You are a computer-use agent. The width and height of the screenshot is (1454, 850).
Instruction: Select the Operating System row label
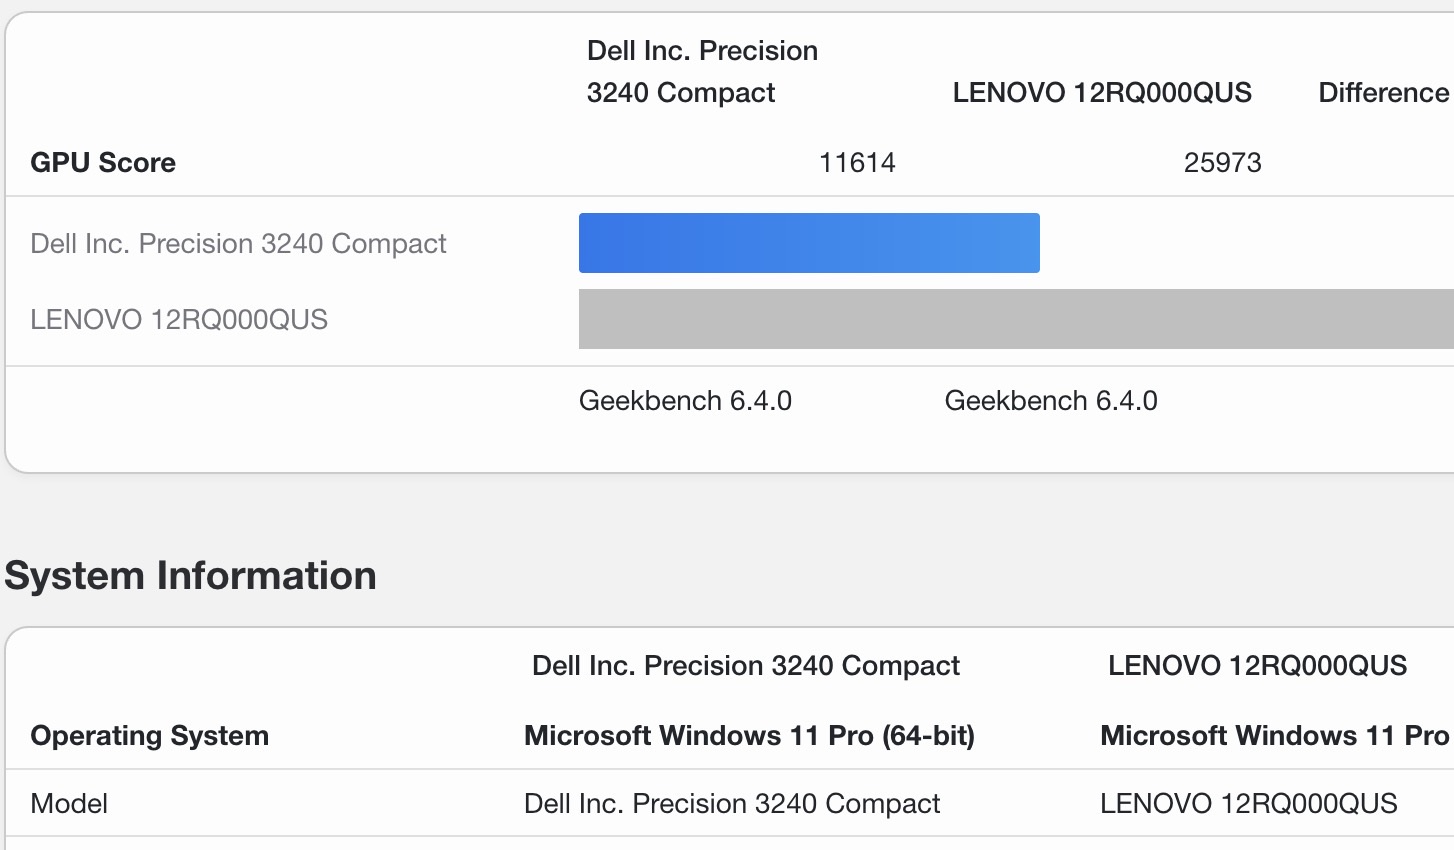point(149,736)
